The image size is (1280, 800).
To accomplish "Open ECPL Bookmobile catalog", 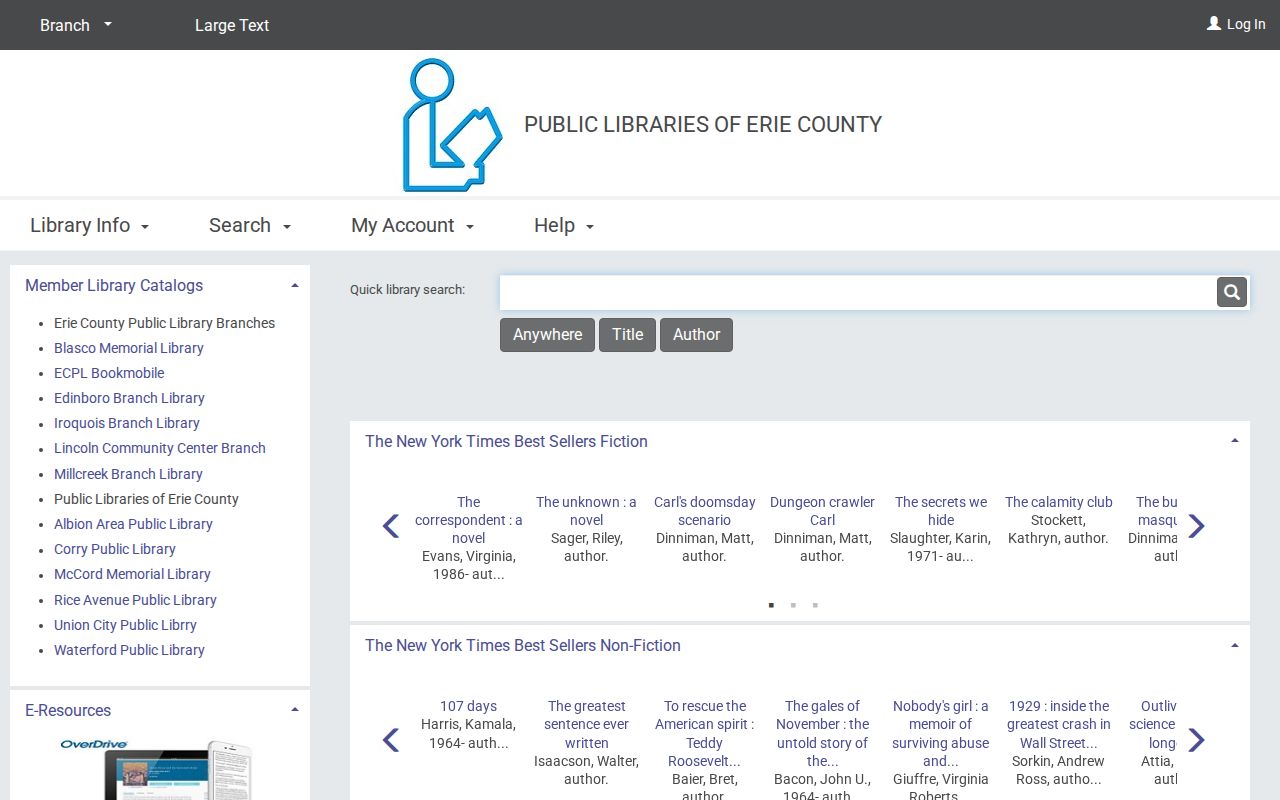I will tap(109, 373).
